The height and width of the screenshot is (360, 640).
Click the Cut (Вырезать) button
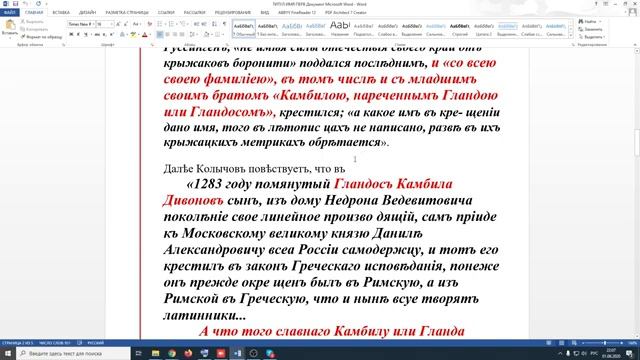tap(32, 22)
